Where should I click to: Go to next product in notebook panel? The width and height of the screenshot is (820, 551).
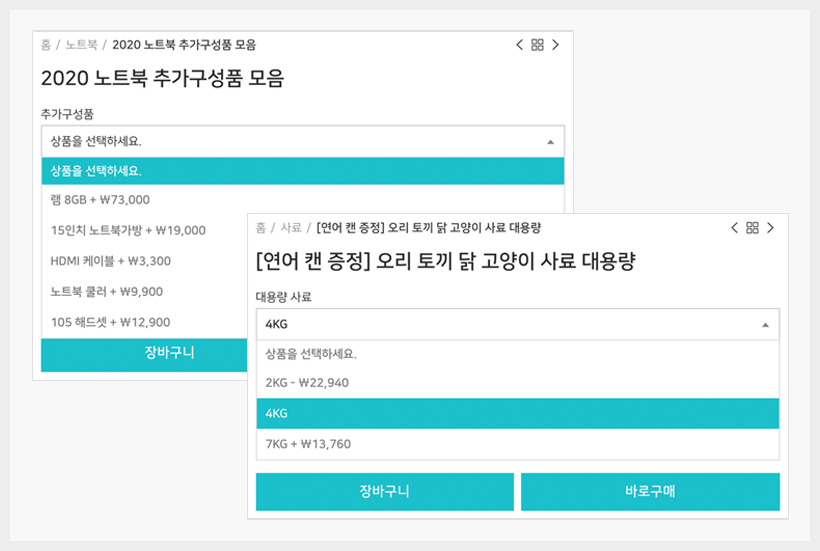click(x=555, y=45)
